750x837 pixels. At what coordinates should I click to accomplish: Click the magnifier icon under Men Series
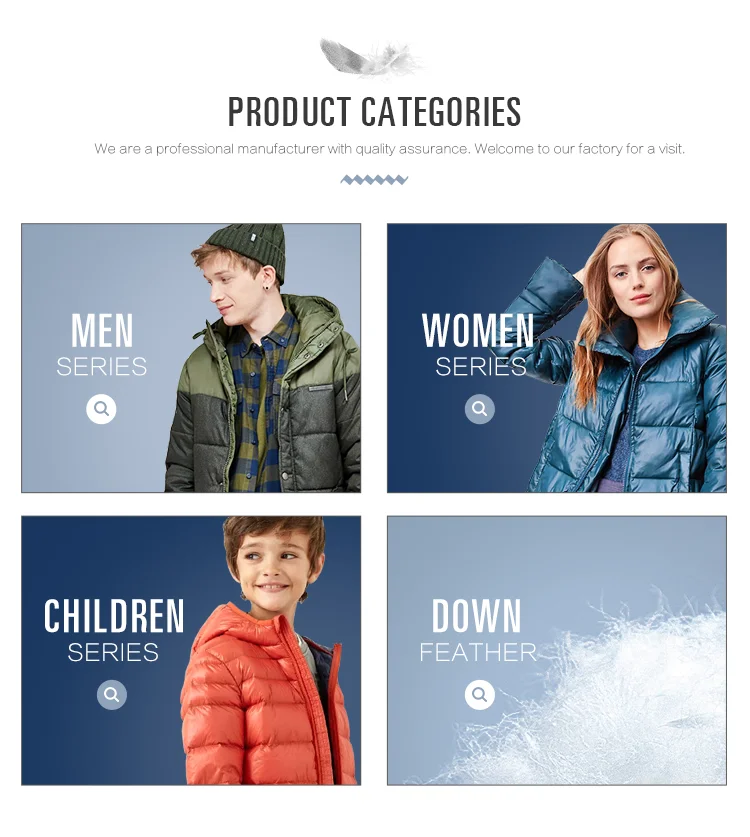tap(101, 409)
